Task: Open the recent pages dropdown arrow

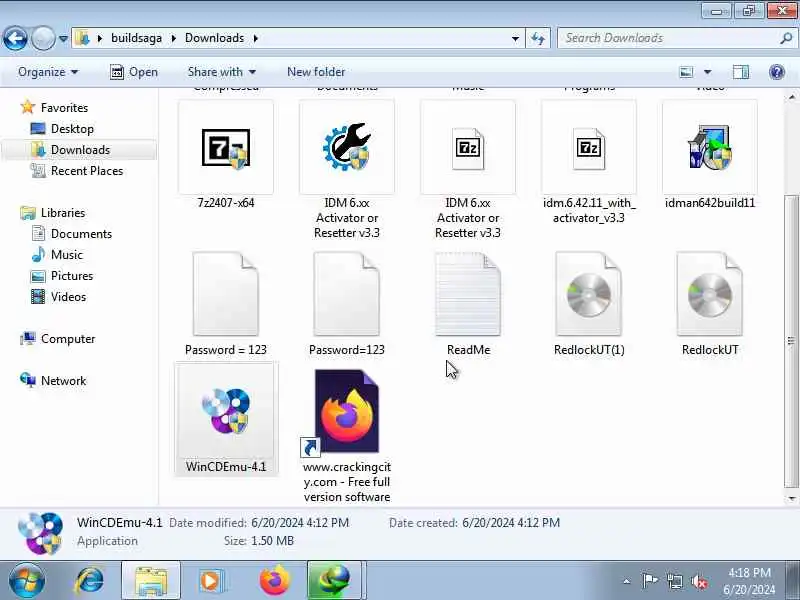Action: pos(63,39)
